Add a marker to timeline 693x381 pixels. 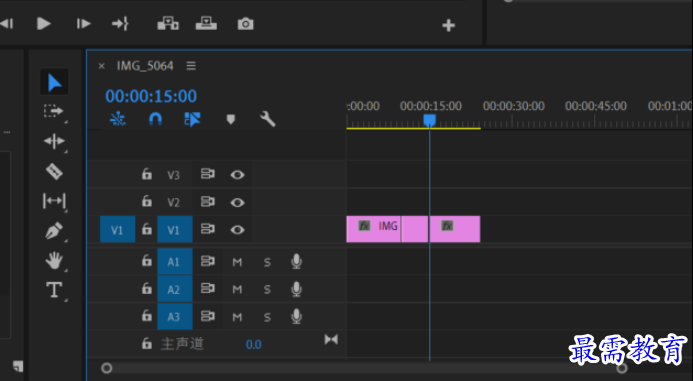[231, 119]
